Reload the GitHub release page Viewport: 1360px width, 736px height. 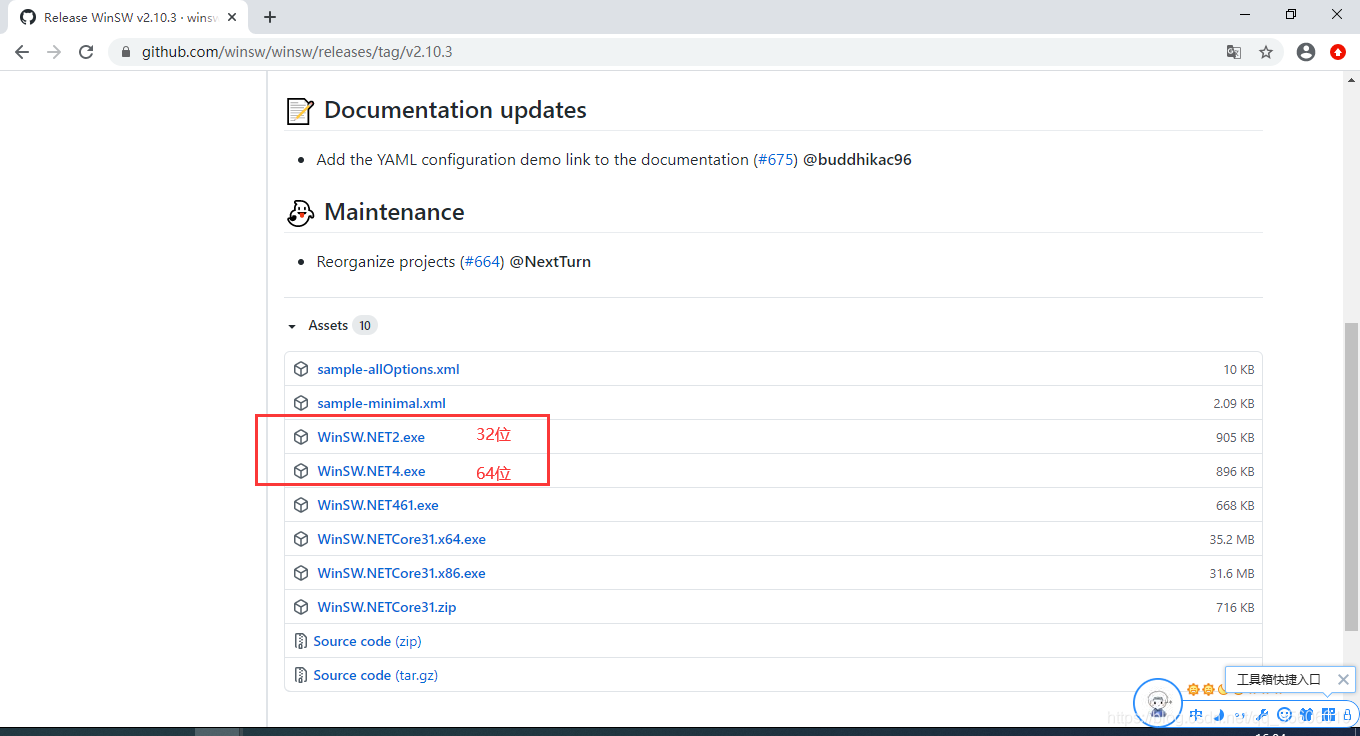[86, 52]
